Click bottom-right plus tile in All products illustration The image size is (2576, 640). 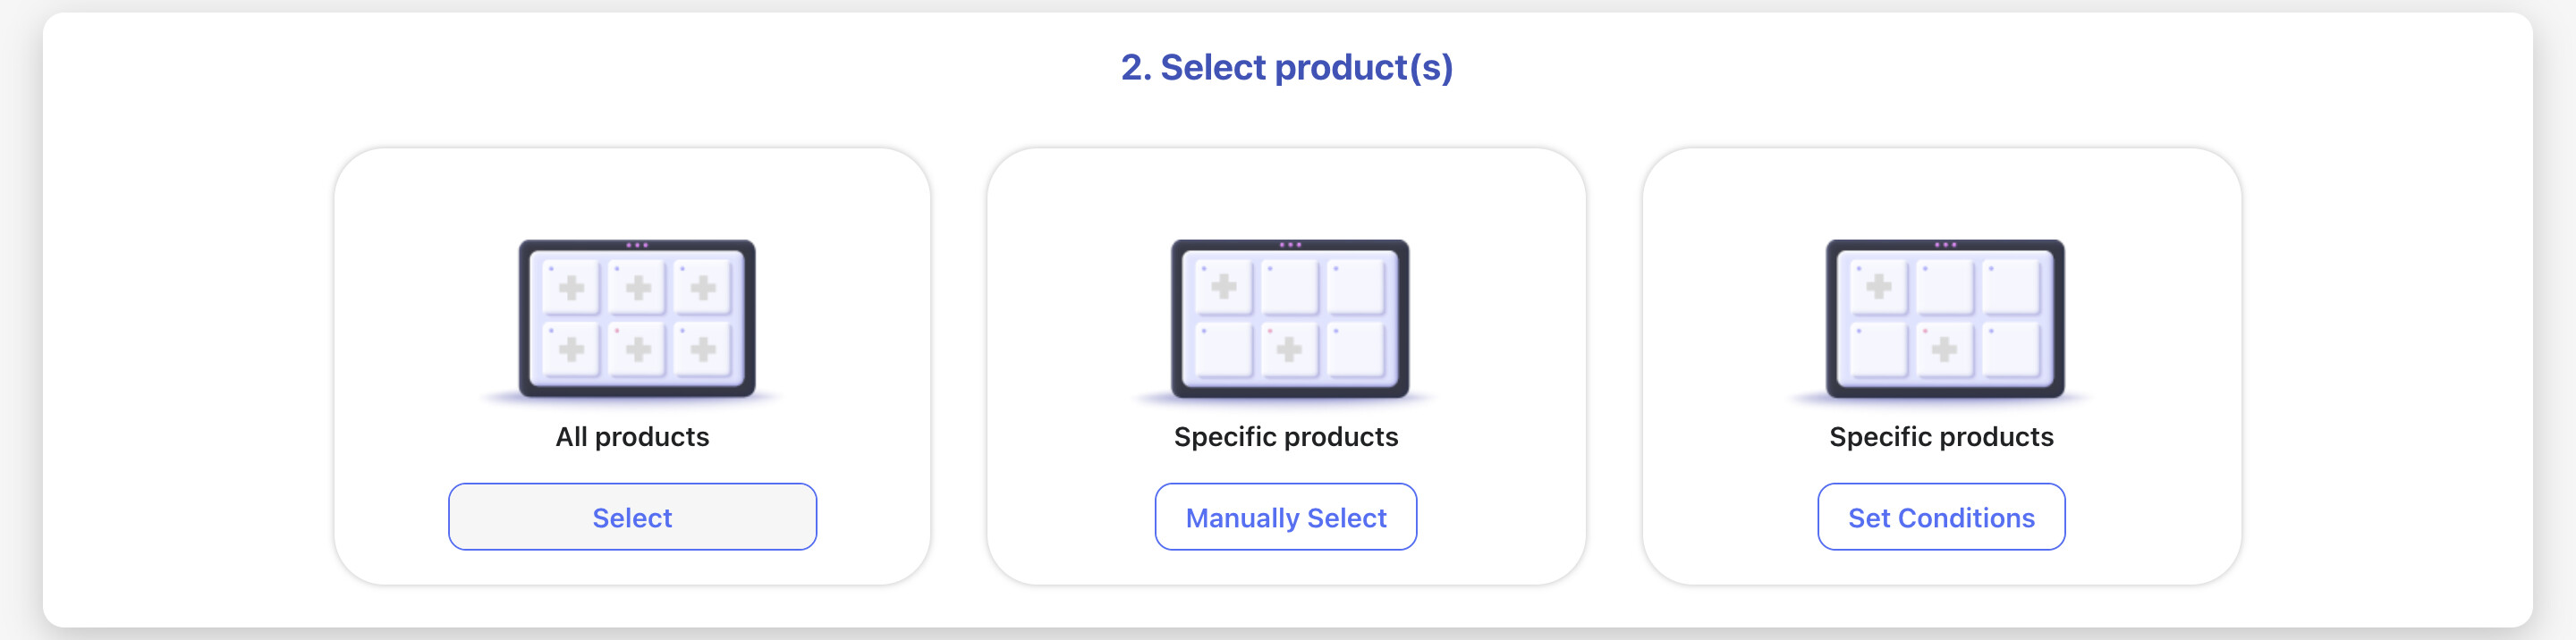(703, 349)
